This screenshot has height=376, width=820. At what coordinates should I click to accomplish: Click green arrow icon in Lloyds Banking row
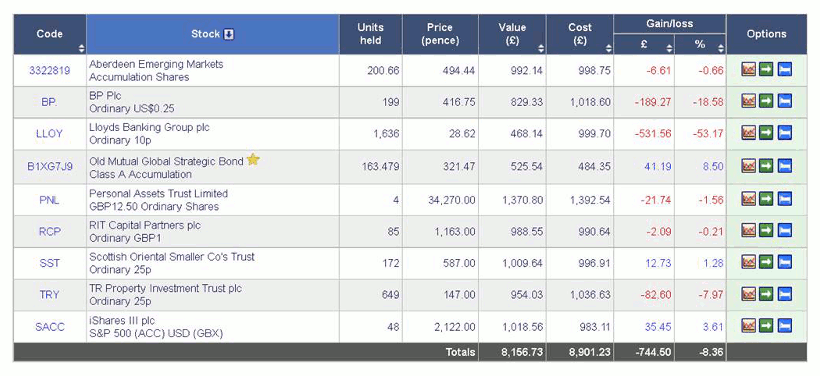[766, 133]
